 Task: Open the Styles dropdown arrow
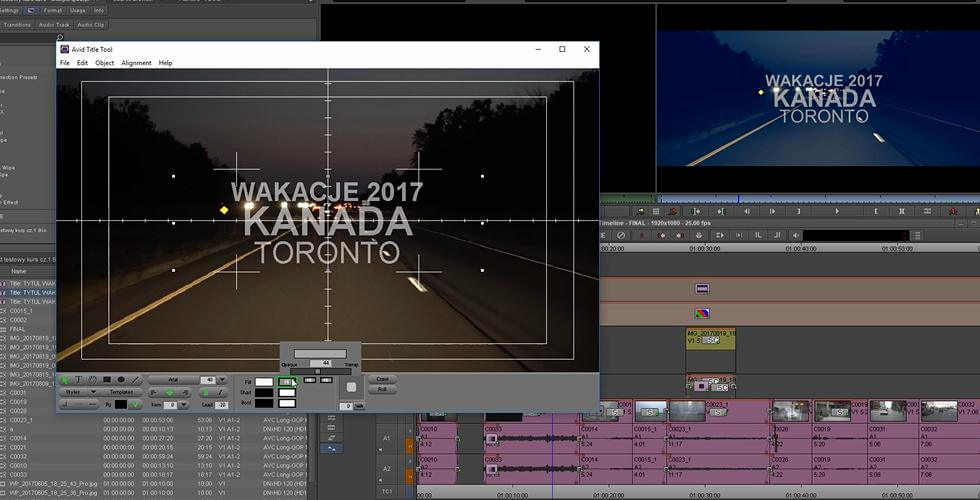tap(94, 392)
